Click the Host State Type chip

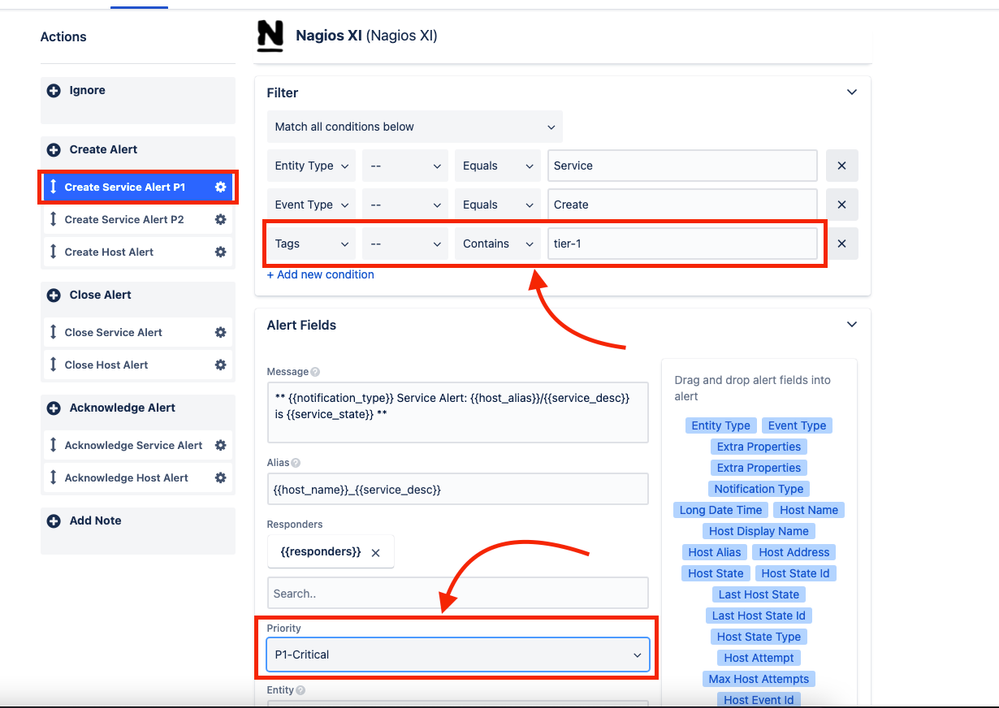(x=758, y=637)
